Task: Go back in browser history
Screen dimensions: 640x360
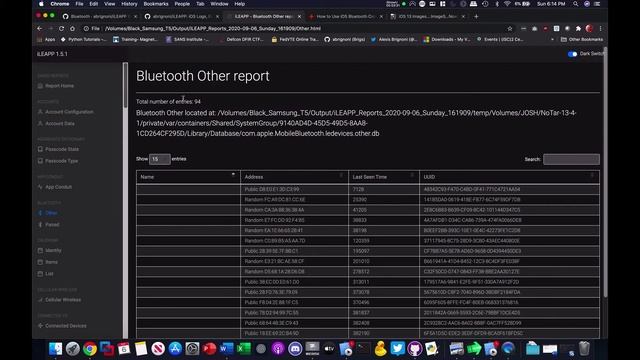Action: click(40, 29)
